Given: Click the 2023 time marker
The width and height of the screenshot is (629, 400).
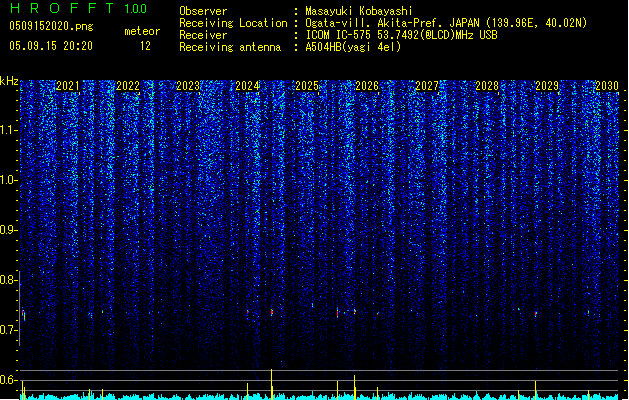Looking at the screenshot, I should (188, 86).
